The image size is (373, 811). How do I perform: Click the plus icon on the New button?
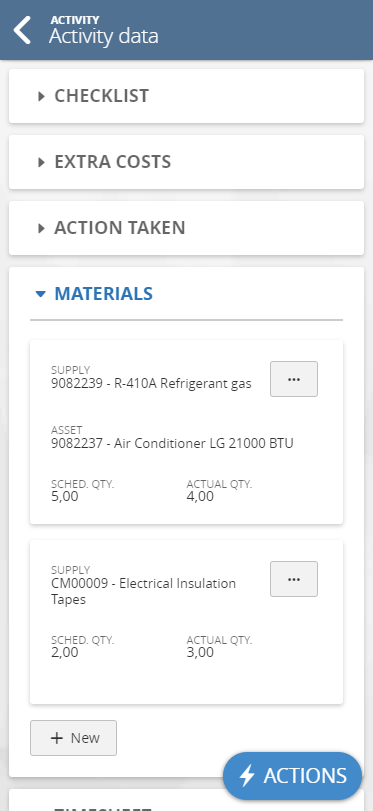click(x=56, y=738)
